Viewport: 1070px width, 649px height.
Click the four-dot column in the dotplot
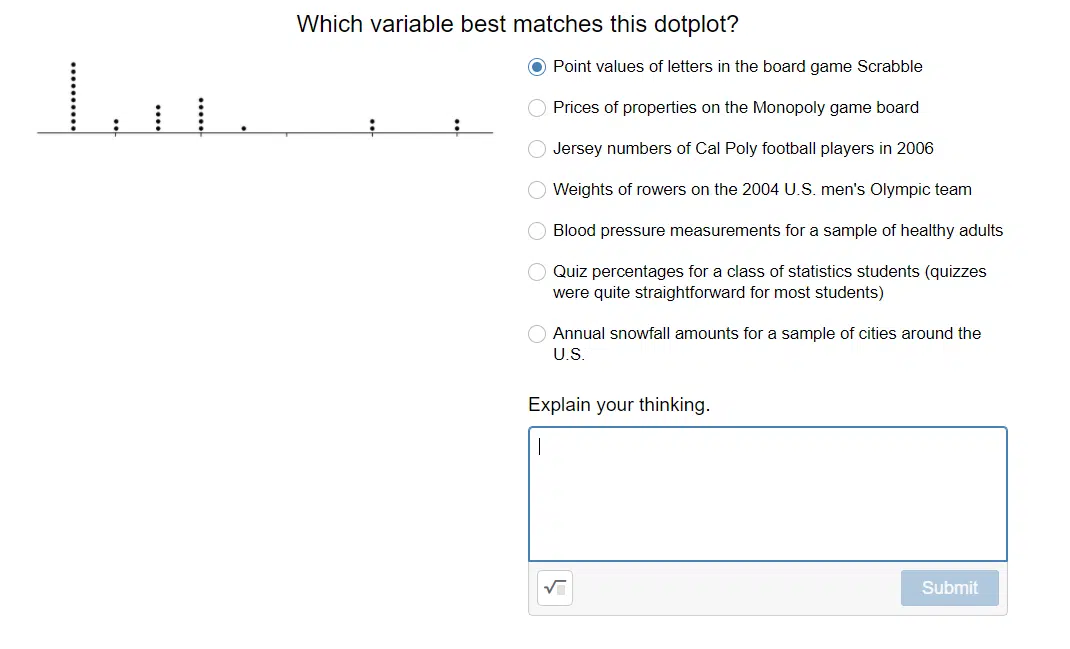[x=158, y=117]
